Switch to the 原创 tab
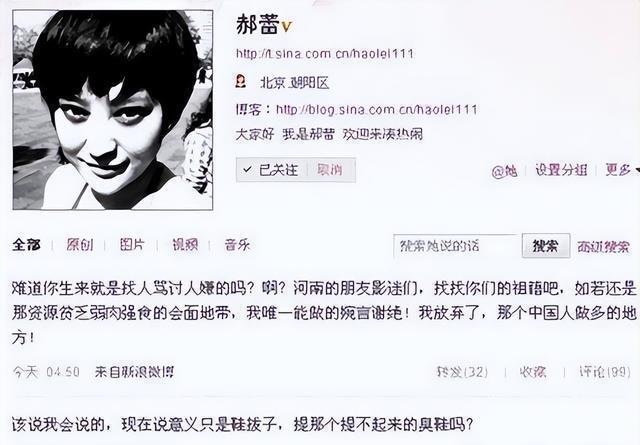This screenshot has height=445, width=640. click(80, 245)
